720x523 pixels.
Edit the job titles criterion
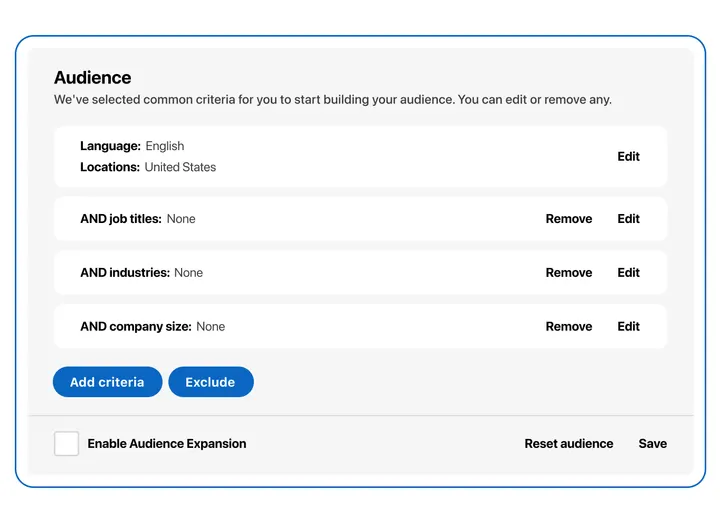[628, 219]
